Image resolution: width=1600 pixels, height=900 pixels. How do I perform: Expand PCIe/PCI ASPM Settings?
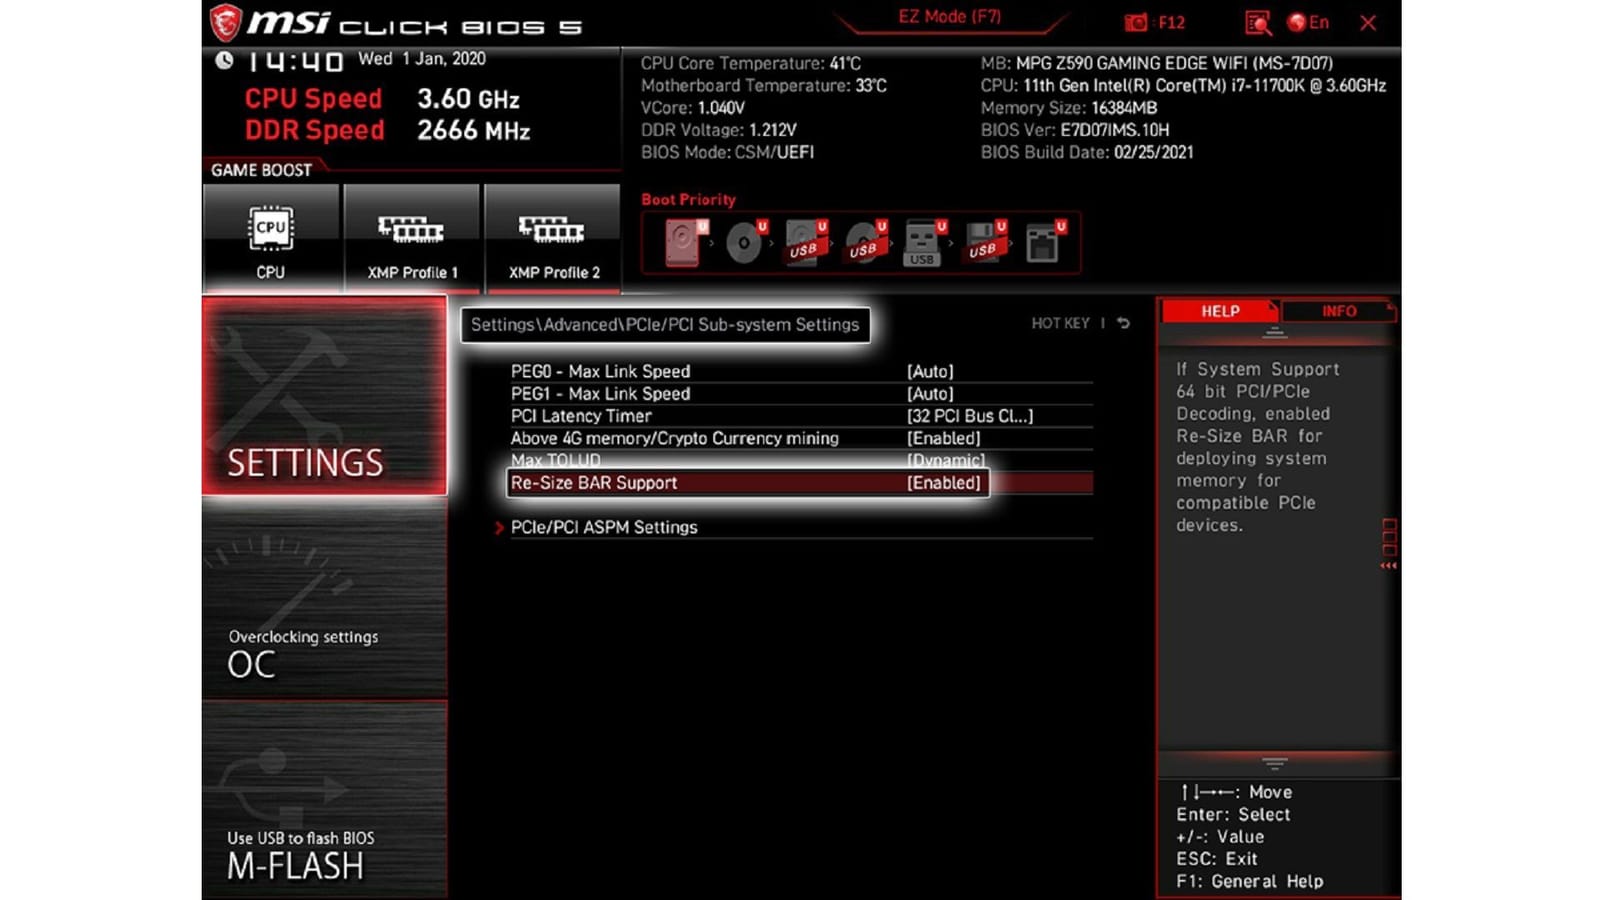tap(605, 527)
